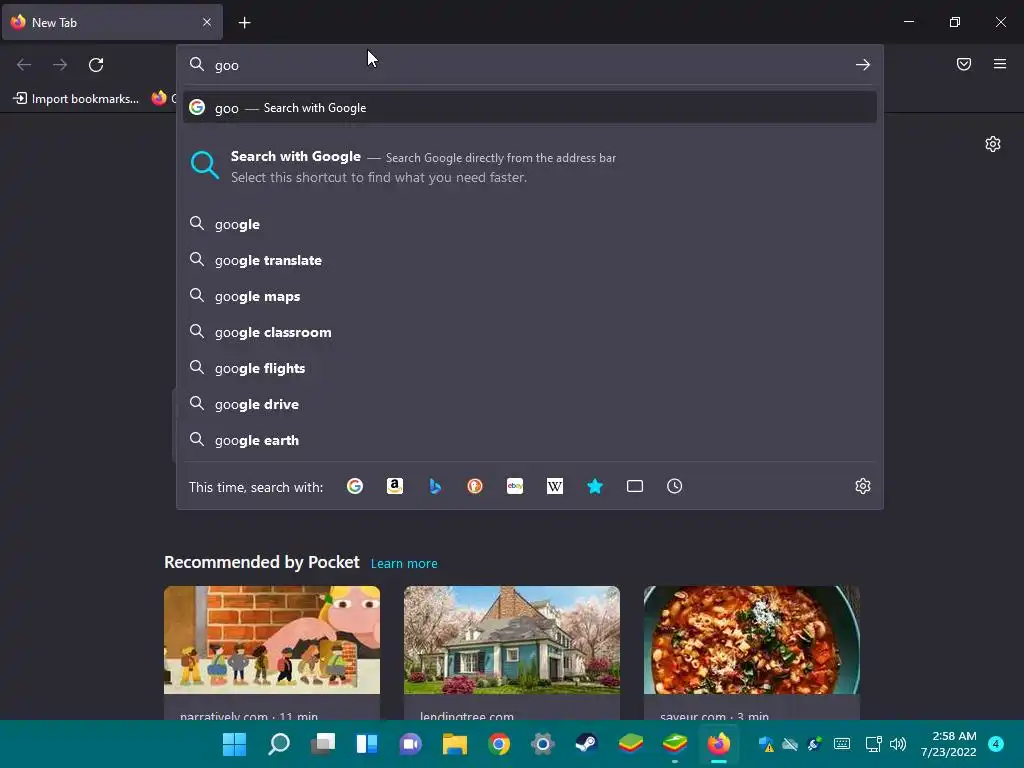
Task: Open Windows taskbar search
Action: click(x=279, y=743)
